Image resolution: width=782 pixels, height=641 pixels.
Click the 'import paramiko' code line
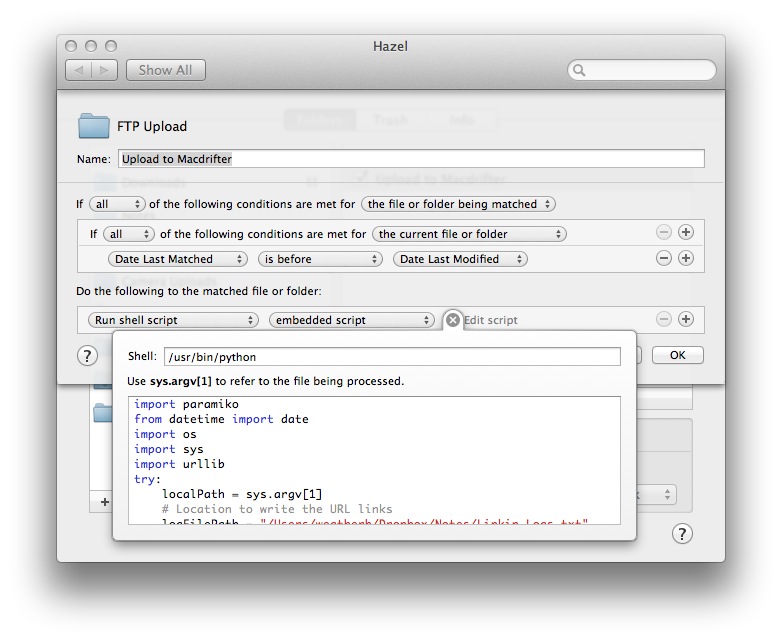[x=187, y=404]
